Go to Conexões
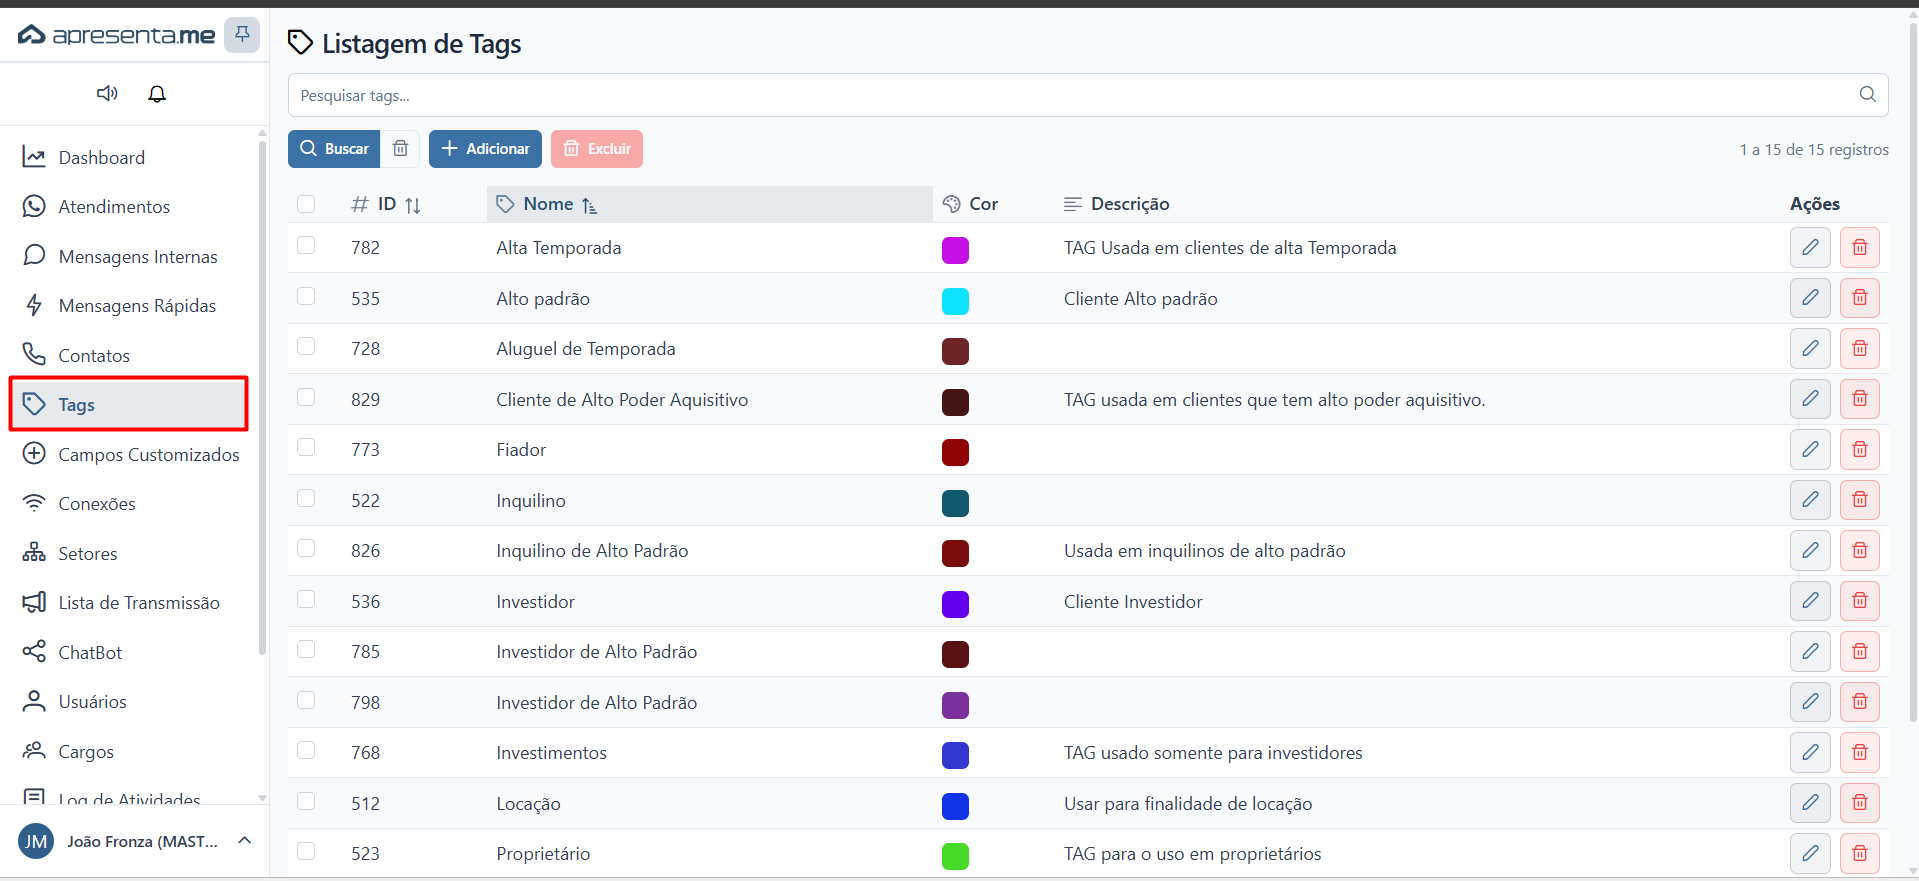Image resolution: width=1919 pixels, height=881 pixels. [130, 504]
